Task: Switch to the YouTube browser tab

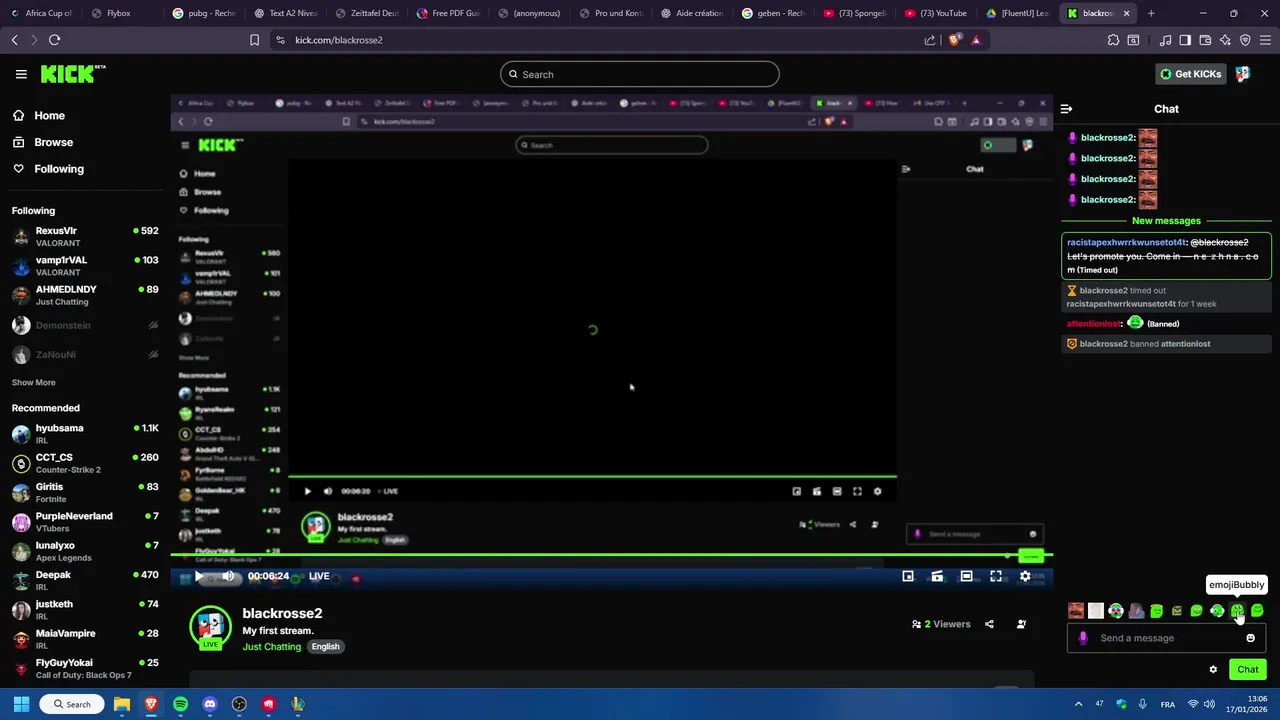Action: click(x=936, y=13)
